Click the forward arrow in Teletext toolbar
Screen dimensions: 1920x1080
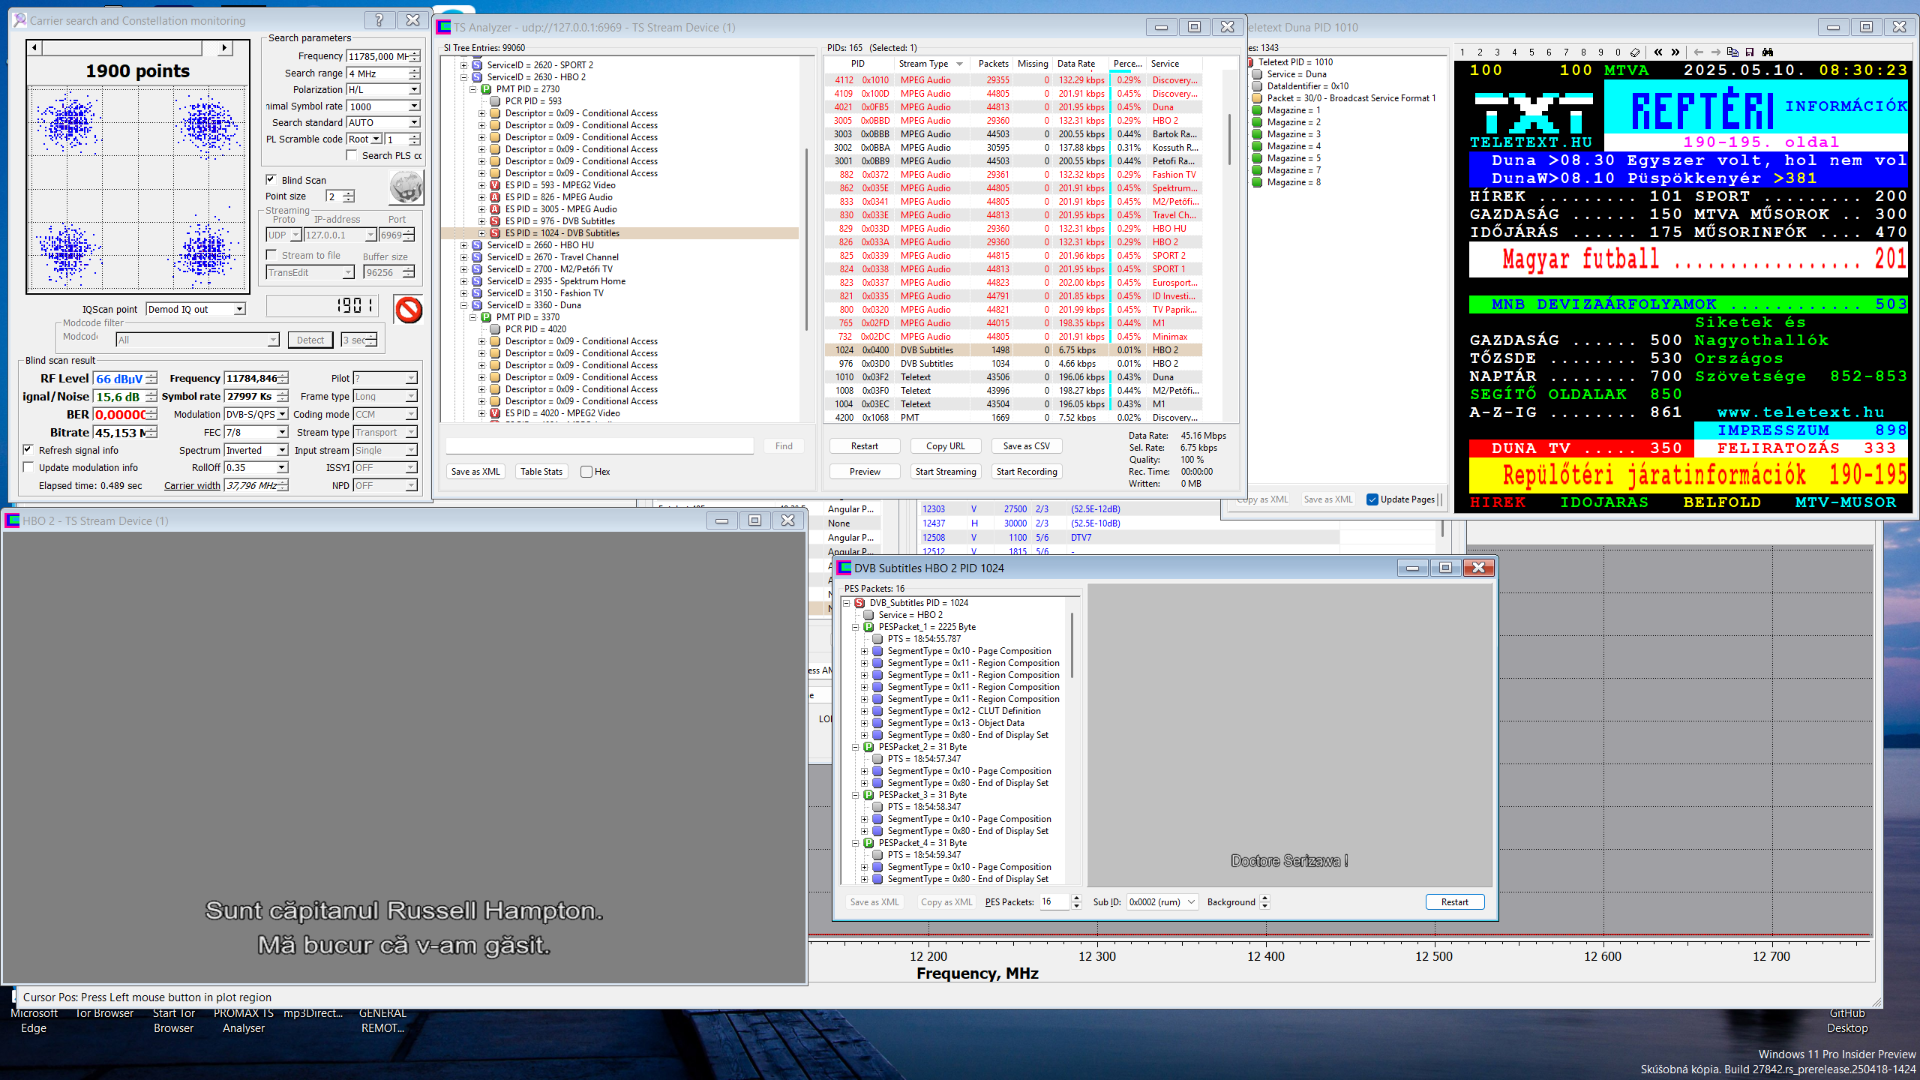pyautogui.click(x=1716, y=52)
